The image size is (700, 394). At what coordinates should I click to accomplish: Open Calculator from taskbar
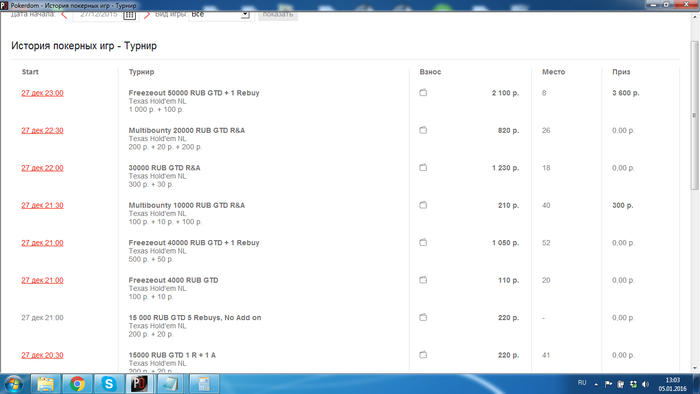coord(204,384)
